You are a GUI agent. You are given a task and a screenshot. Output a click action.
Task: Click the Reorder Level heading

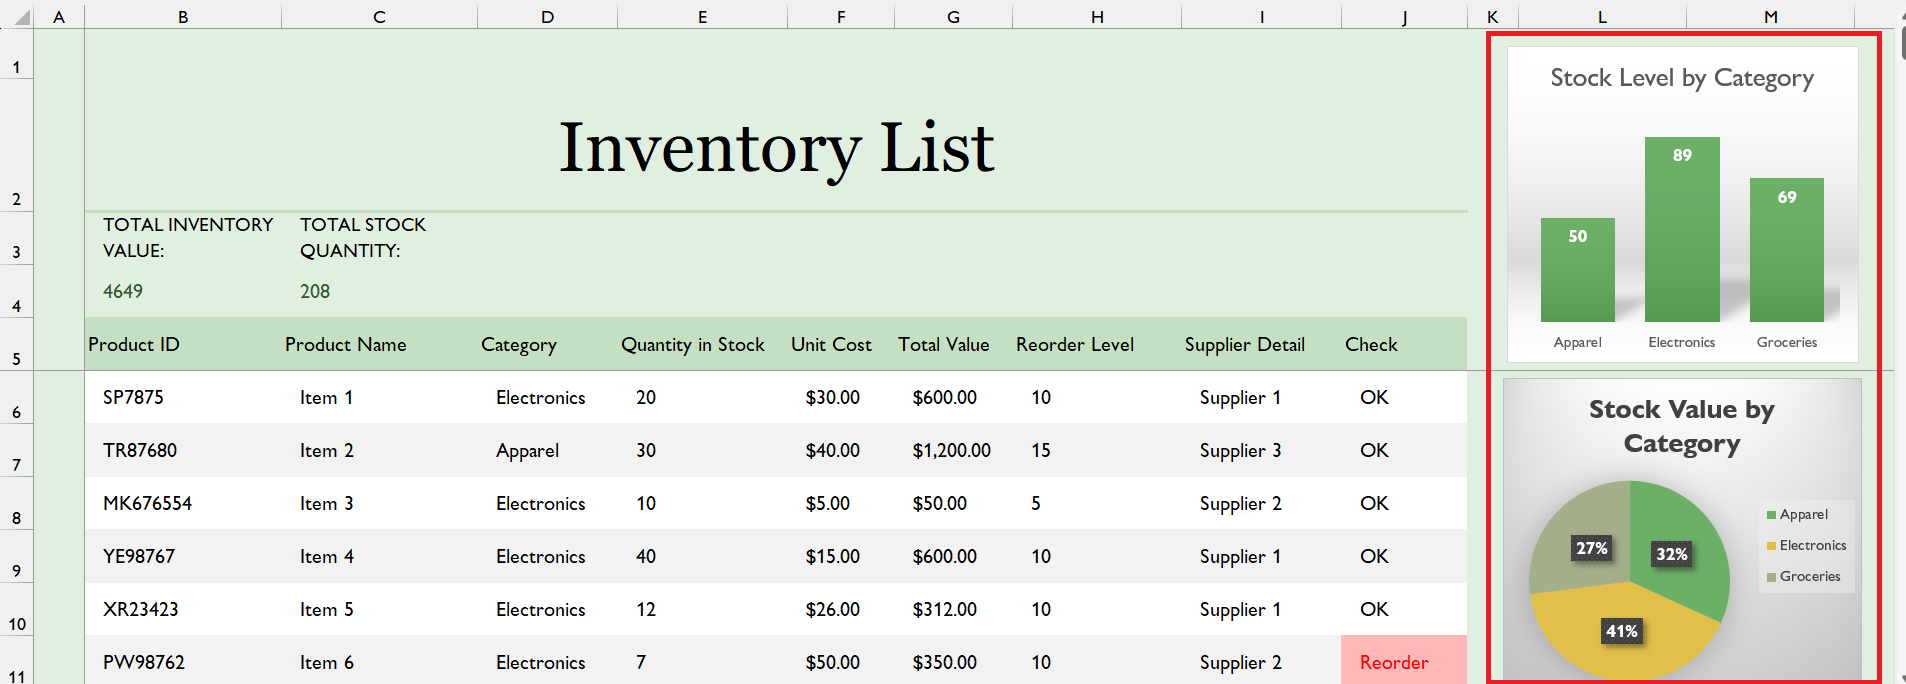point(1075,344)
